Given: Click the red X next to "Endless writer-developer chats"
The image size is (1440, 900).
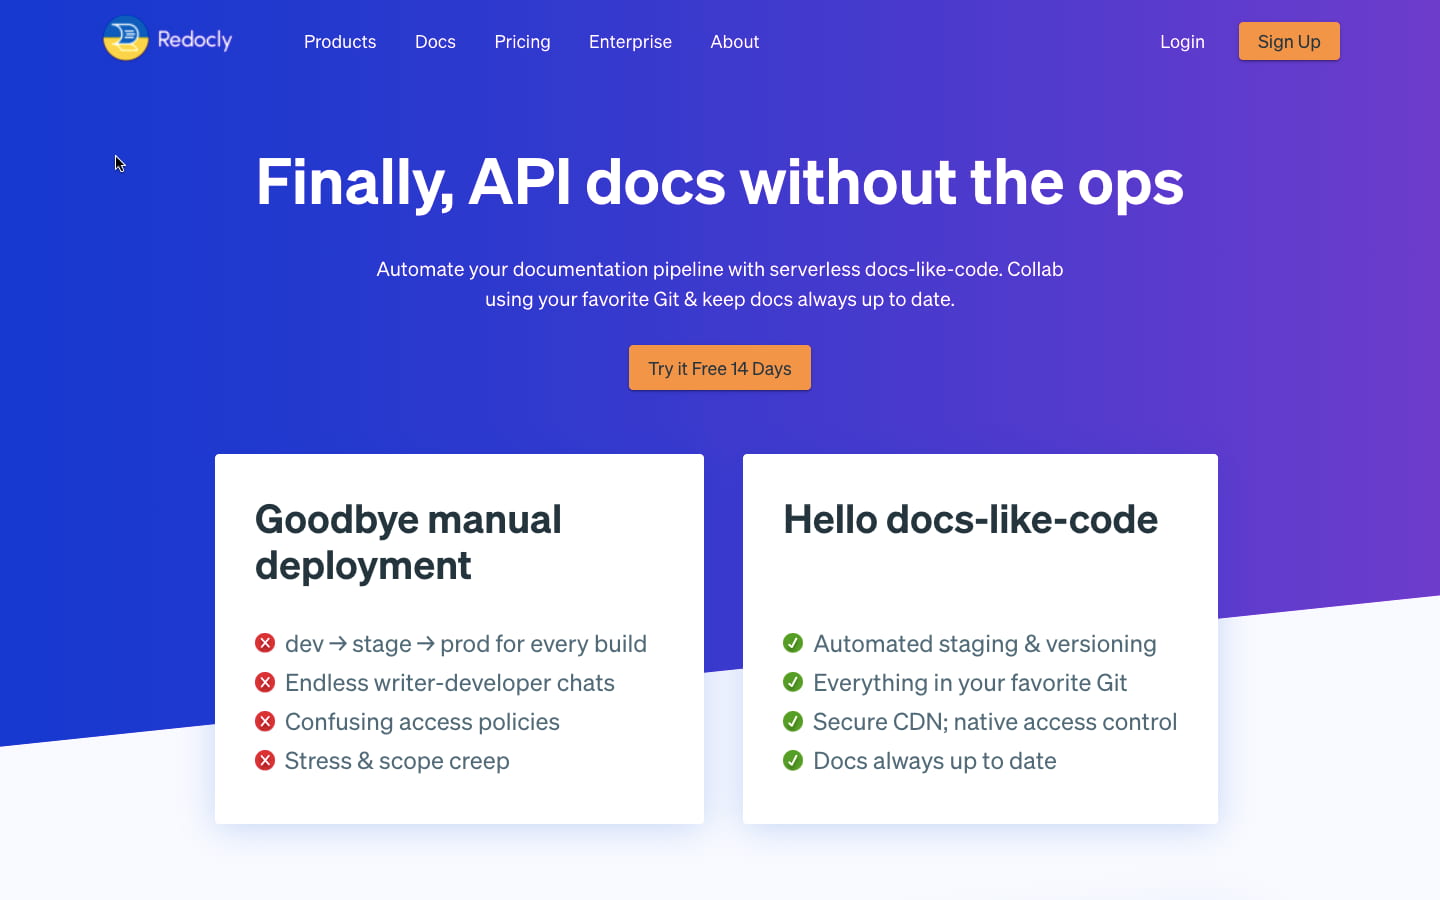Looking at the screenshot, I should pos(265,681).
